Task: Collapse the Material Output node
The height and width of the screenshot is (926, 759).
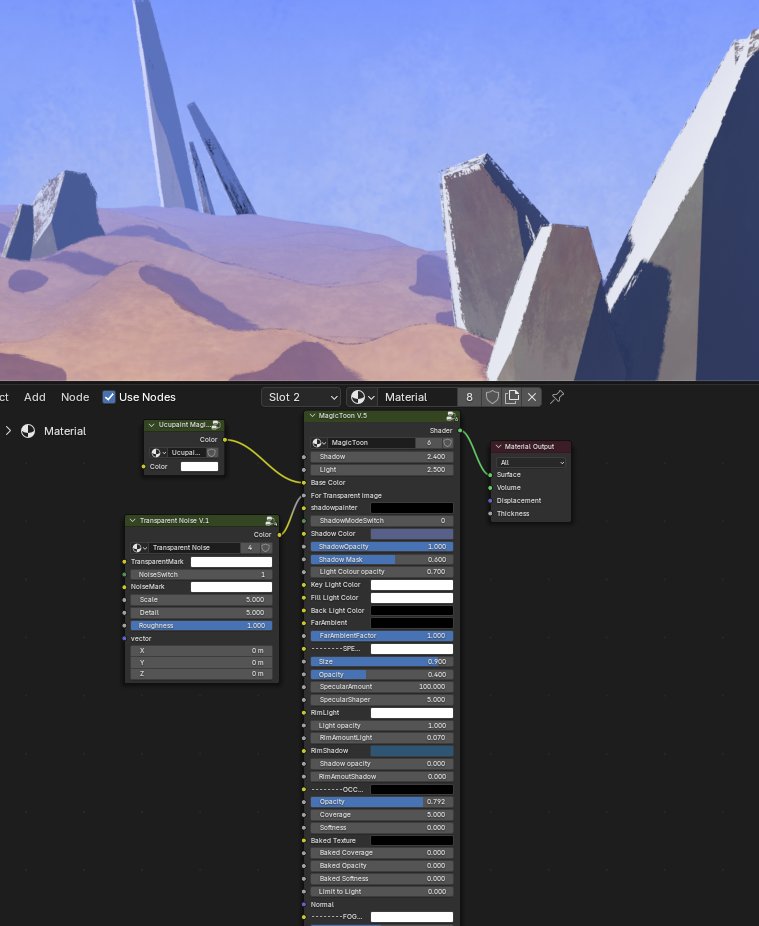Action: [x=498, y=446]
